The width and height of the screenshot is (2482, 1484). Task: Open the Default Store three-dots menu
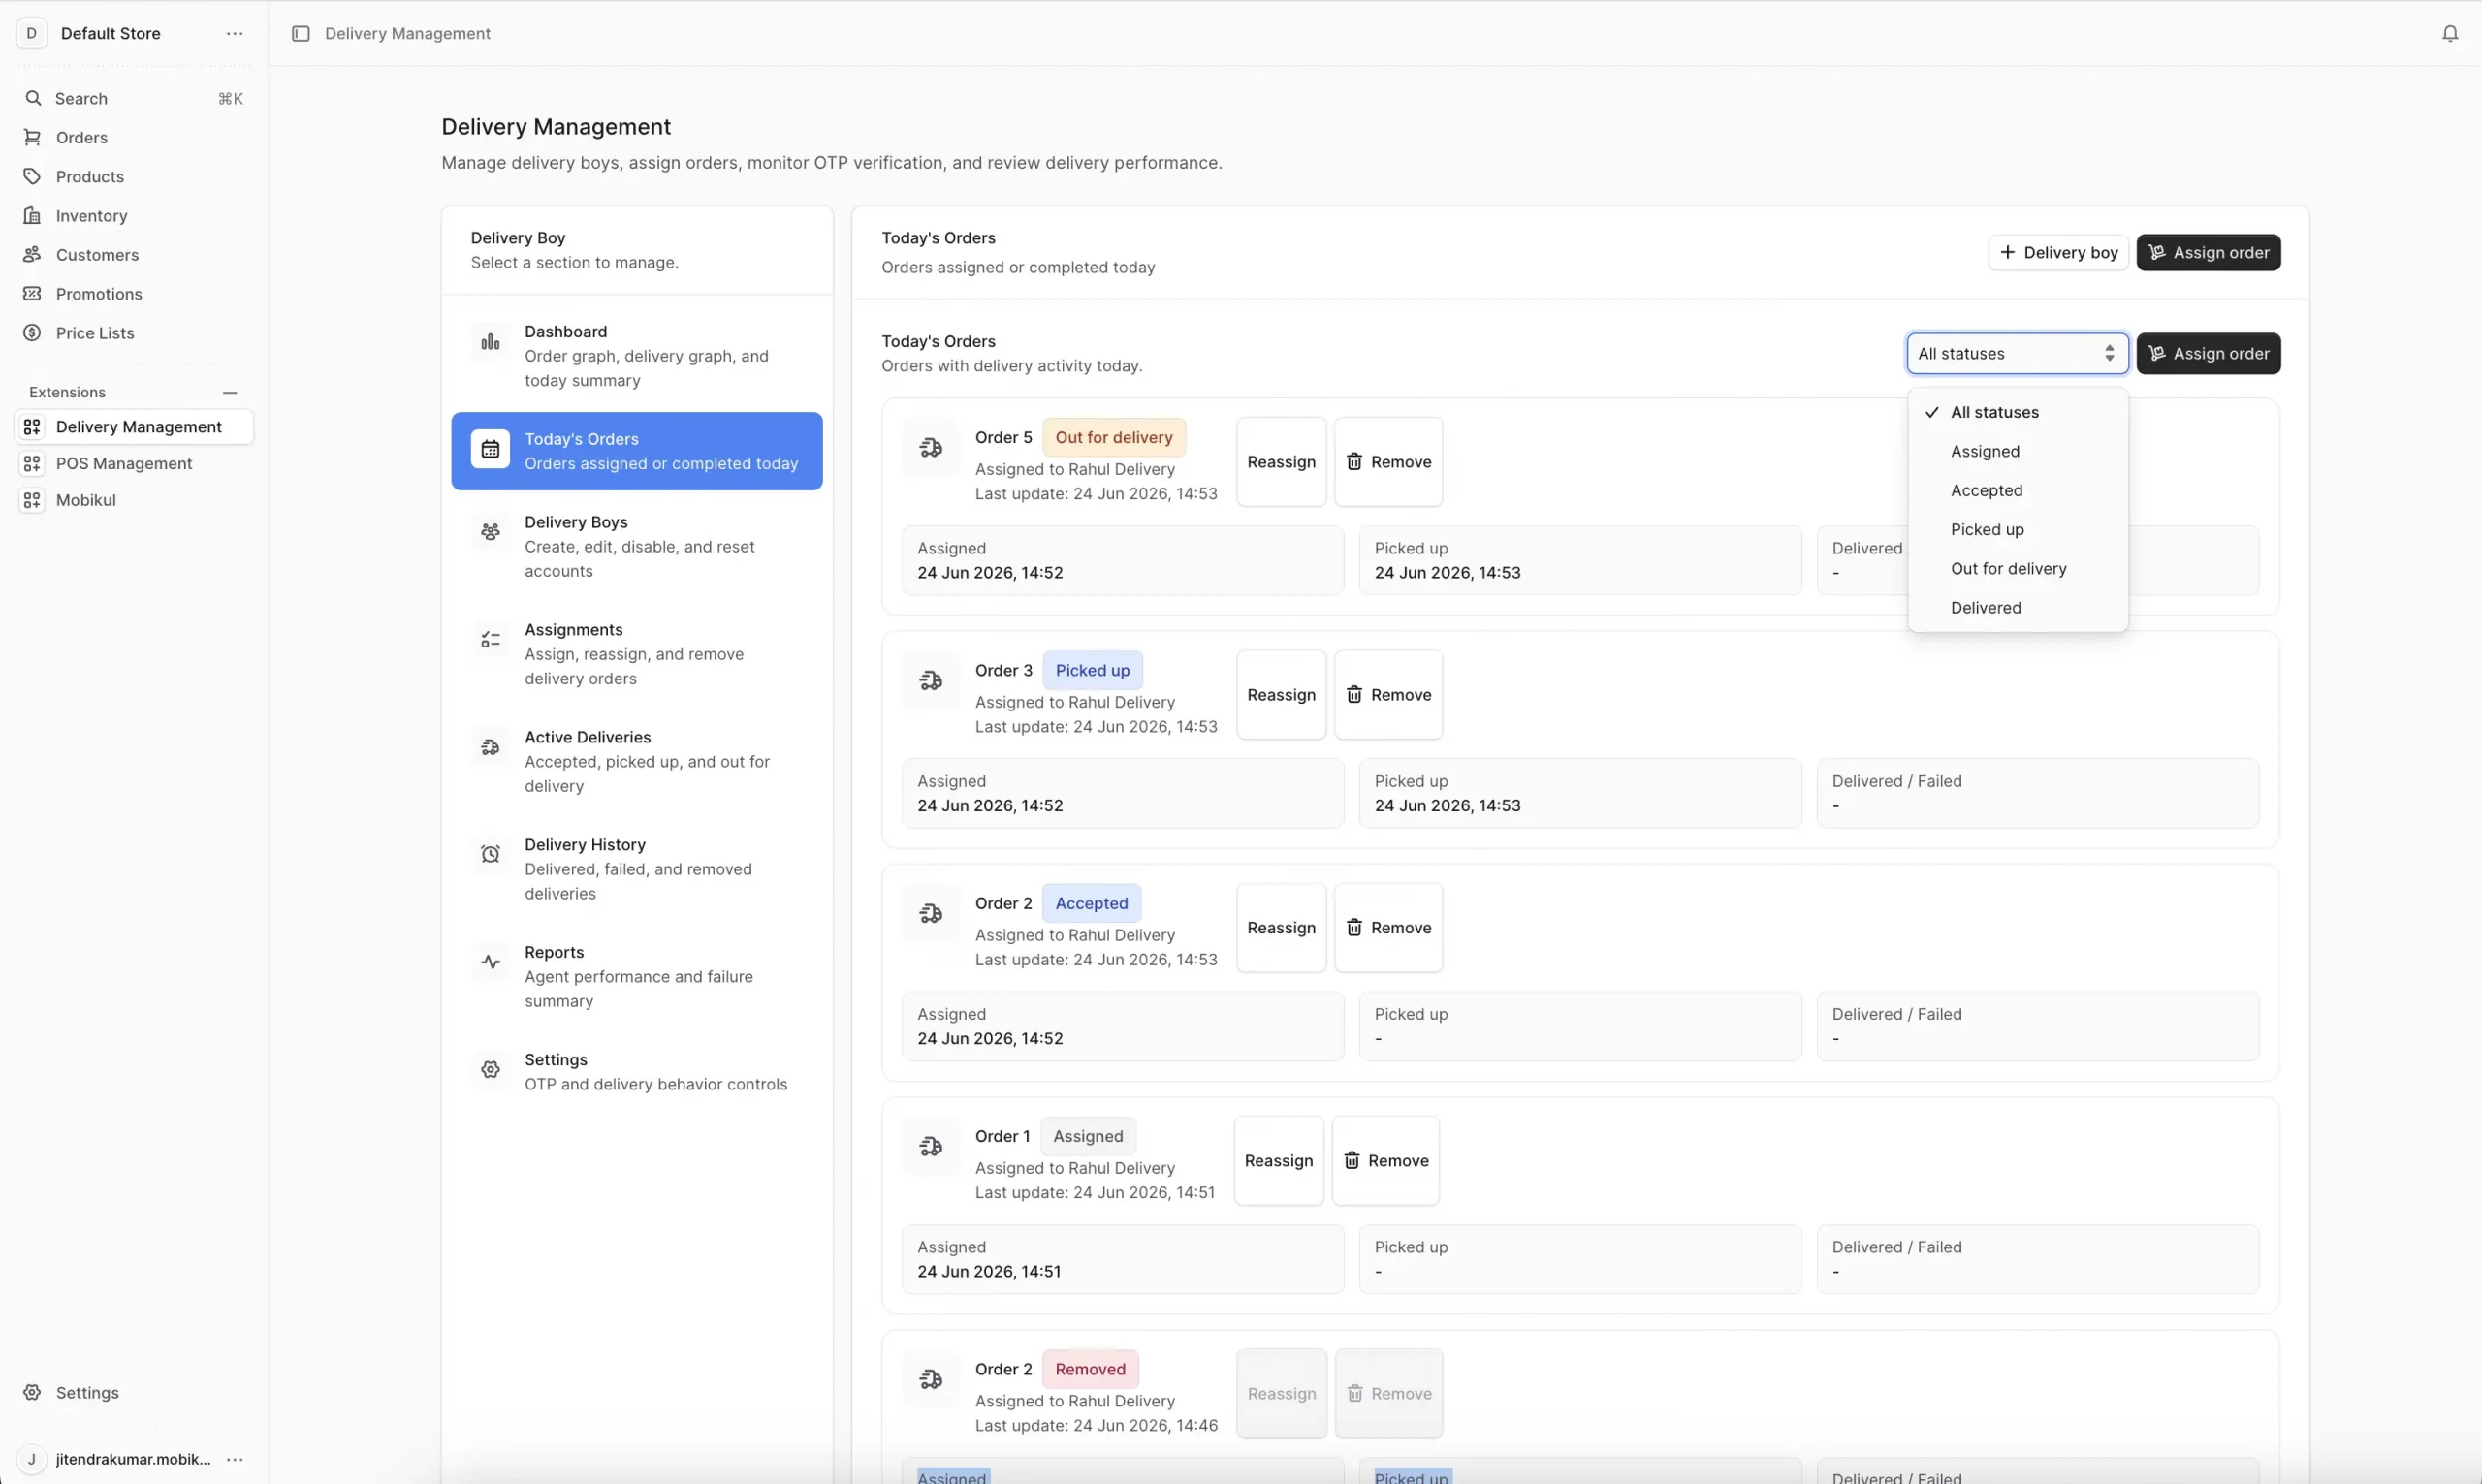[x=234, y=33]
